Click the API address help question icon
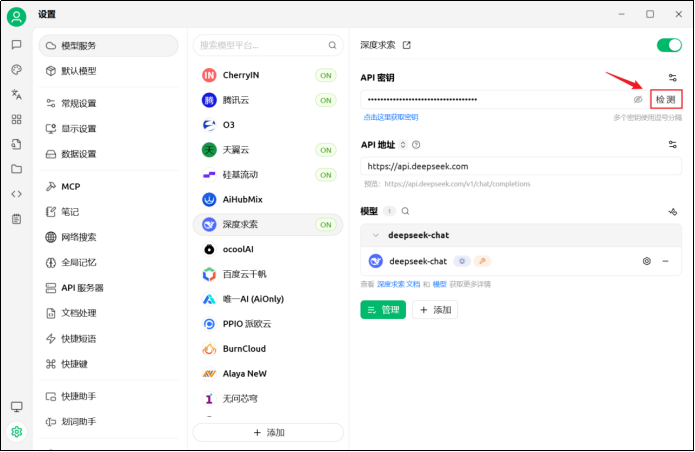This screenshot has width=695, height=452. pyautogui.click(x=416, y=144)
